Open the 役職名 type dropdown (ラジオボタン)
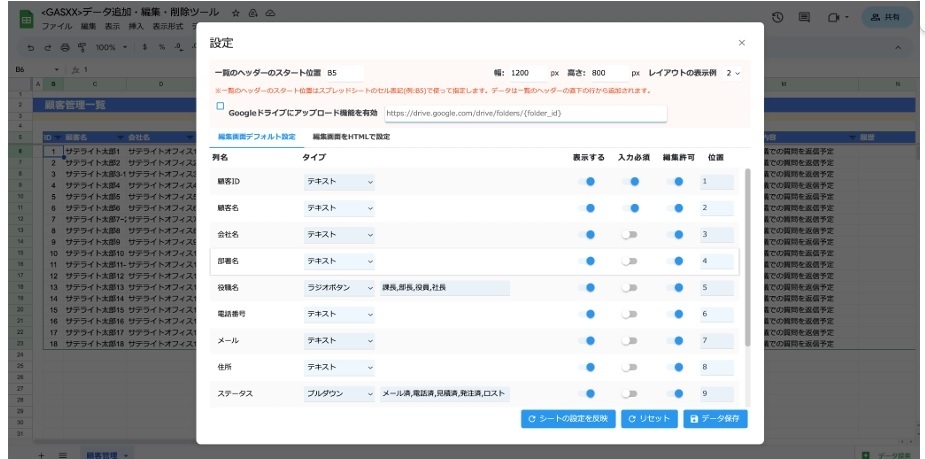This screenshot has height=459, width=925. (339, 288)
